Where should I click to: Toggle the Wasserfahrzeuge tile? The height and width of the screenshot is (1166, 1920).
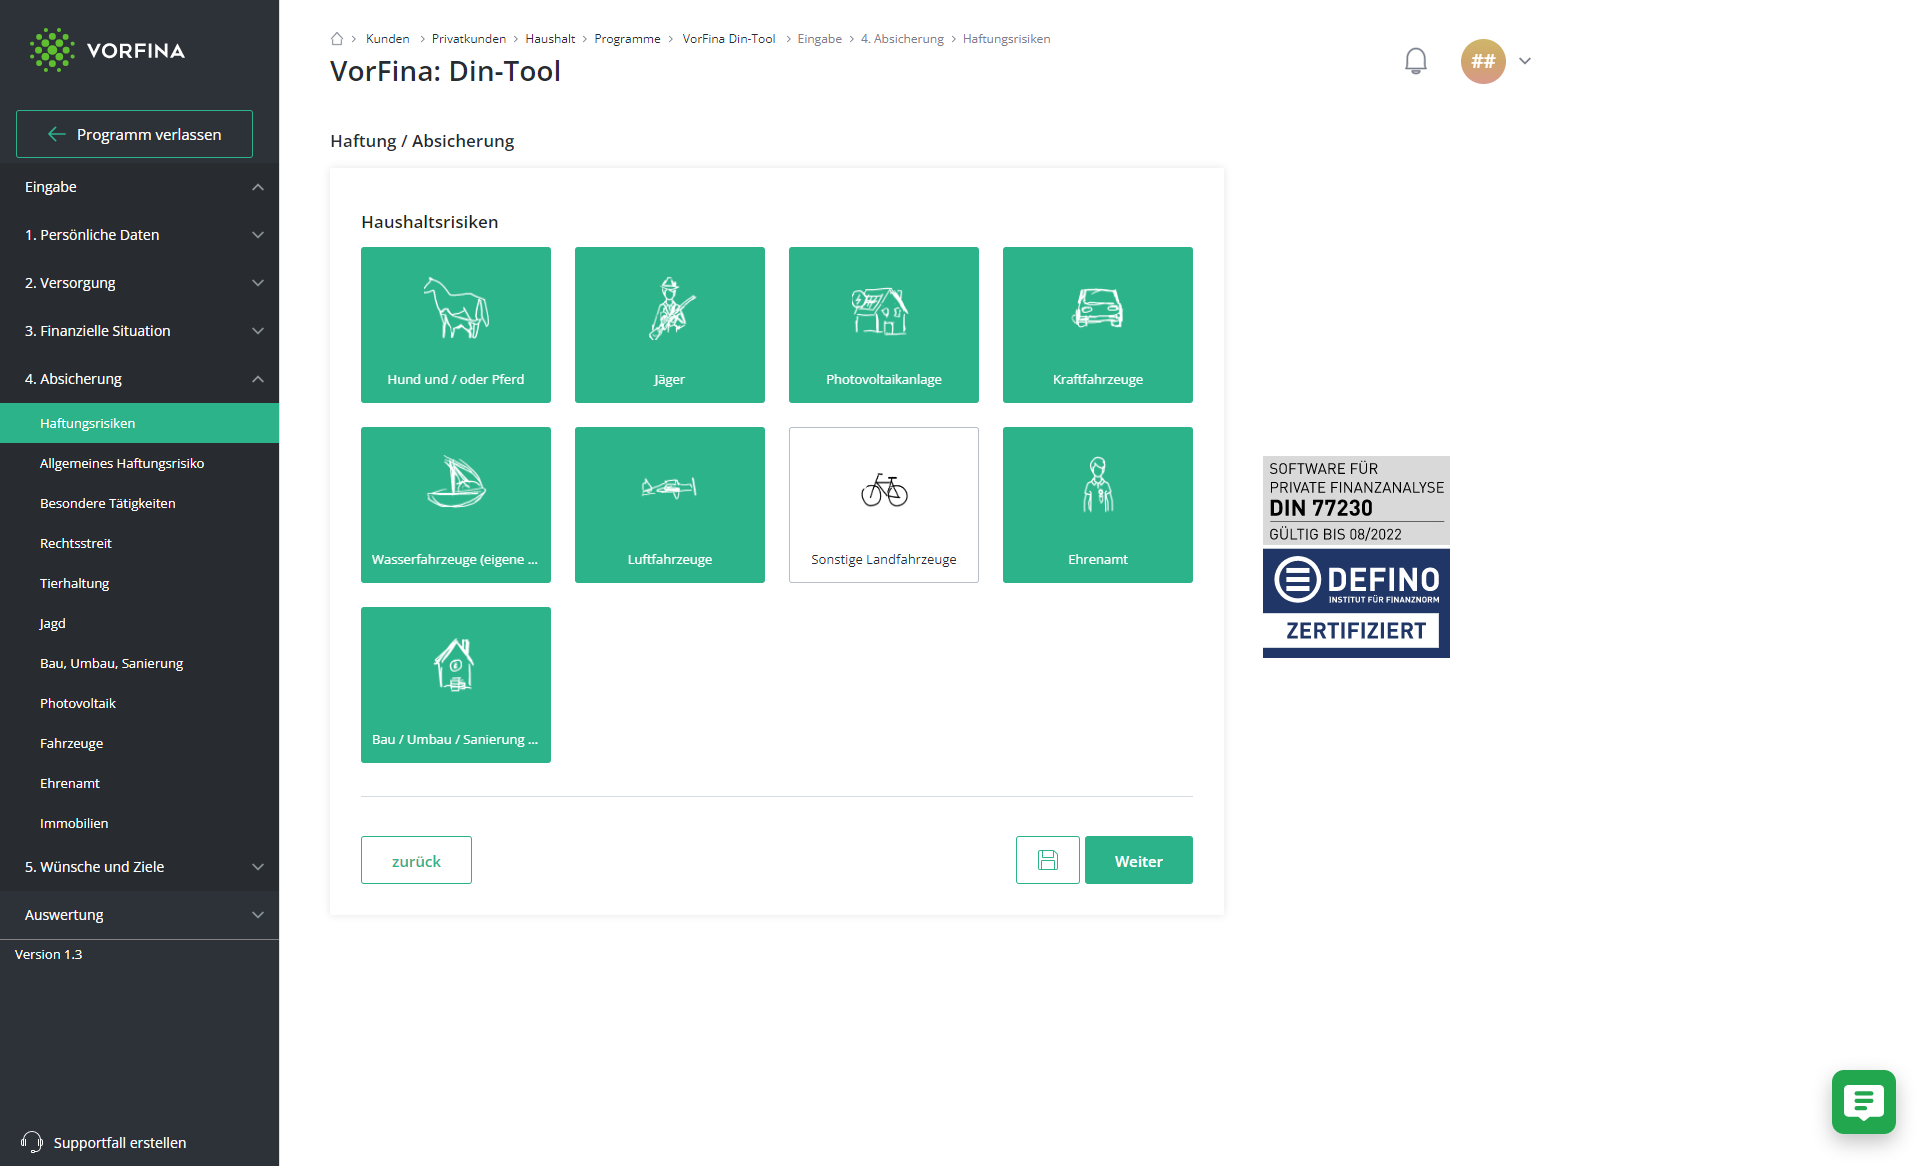click(x=455, y=505)
